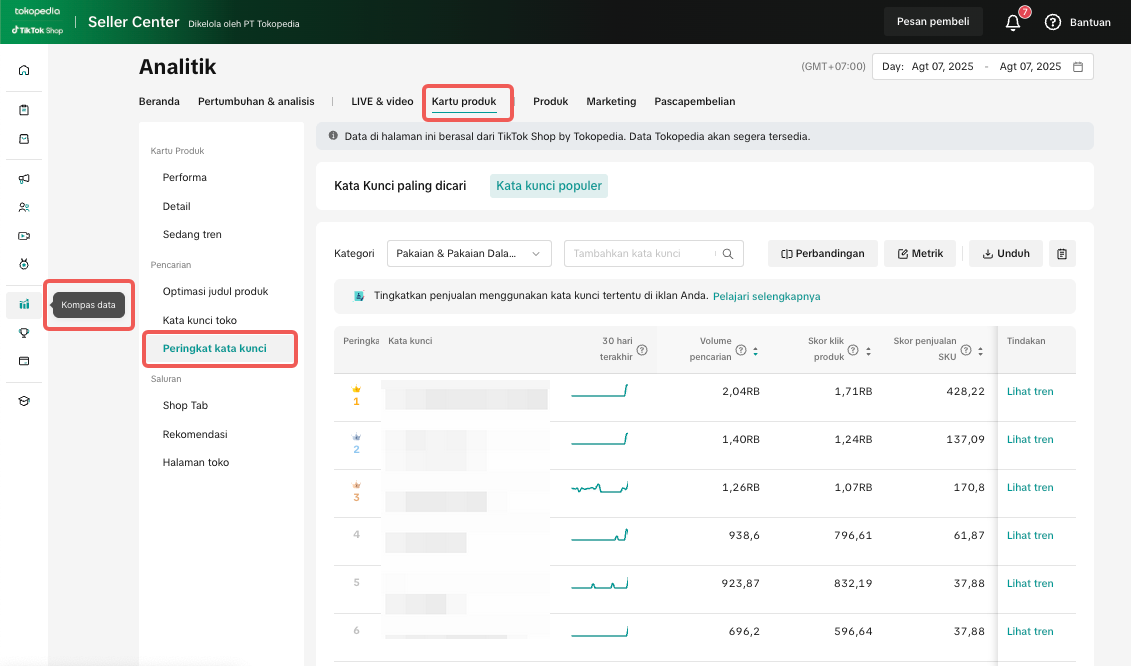
Task: Open the Pelajari selengkapnya link
Action: [x=766, y=297]
